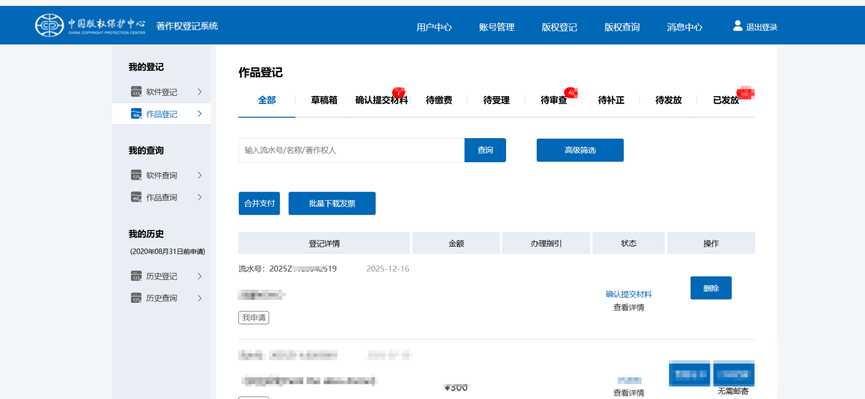Open 用户中心 in top navigation
The image size is (865, 399).
pos(434,27)
